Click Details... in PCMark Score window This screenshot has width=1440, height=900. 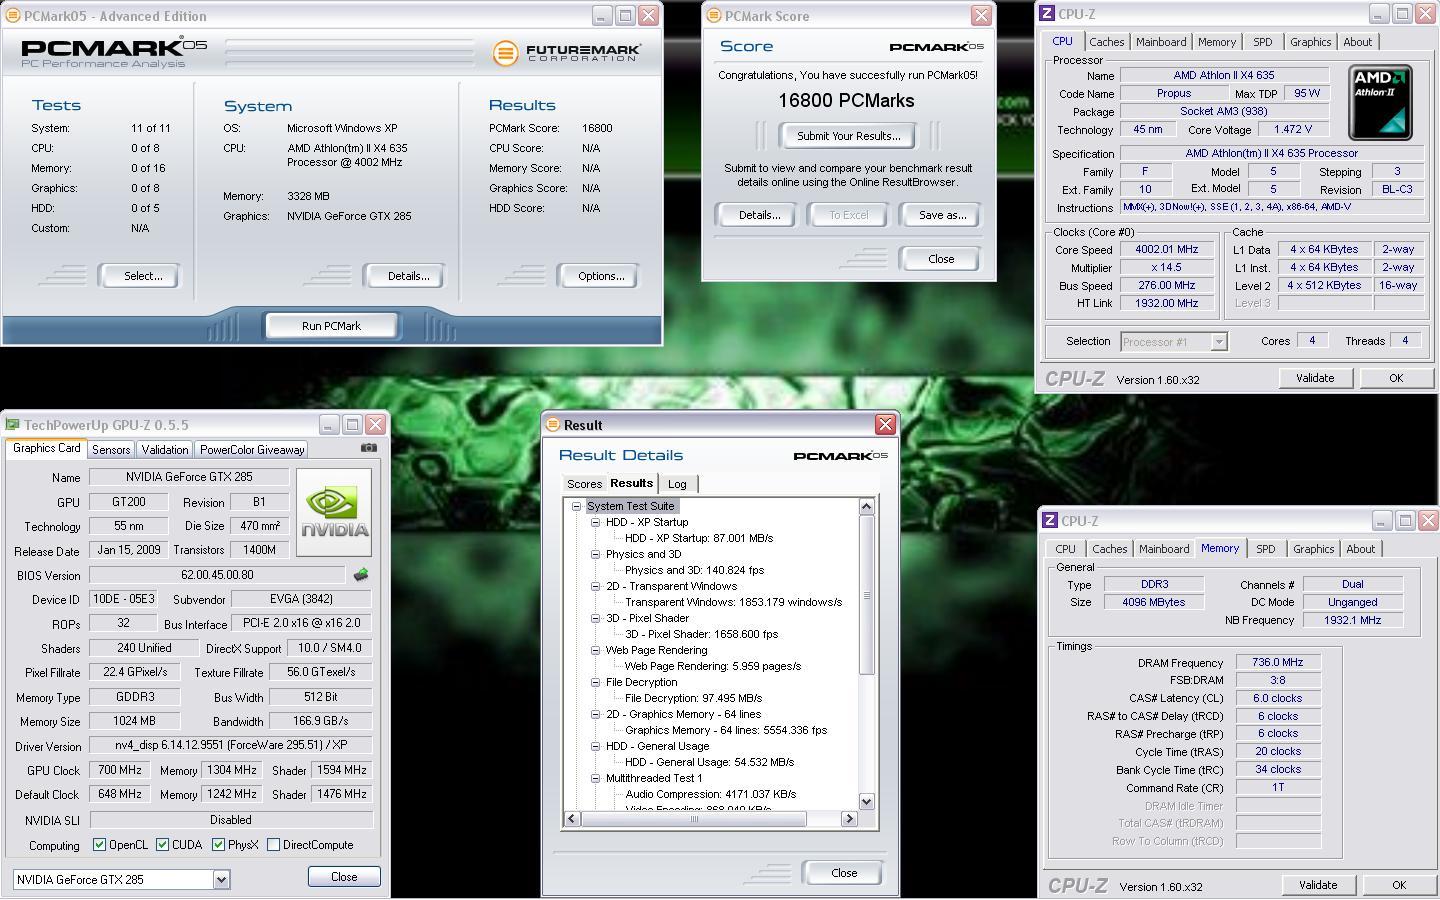pos(759,215)
